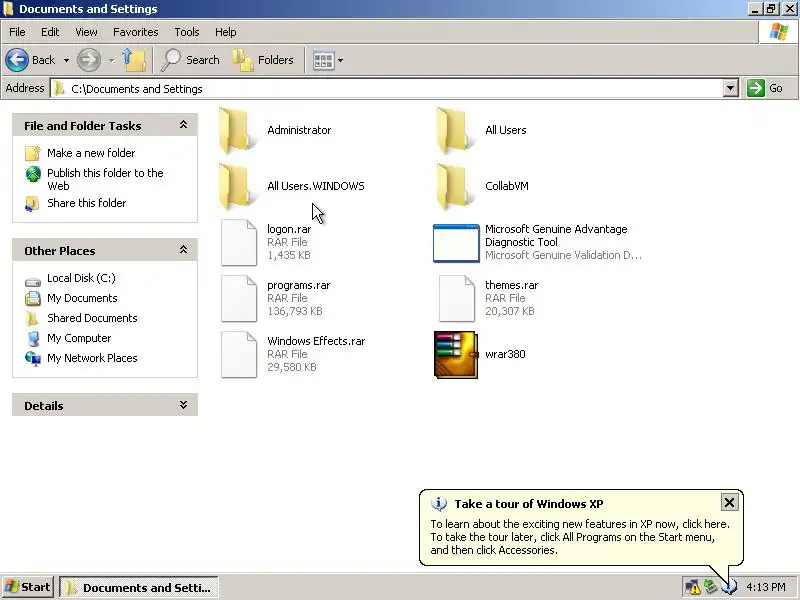The width and height of the screenshot is (800, 600).
Task: Click the Windows XP tour tray icon
Action: pyautogui.click(x=730, y=587)
